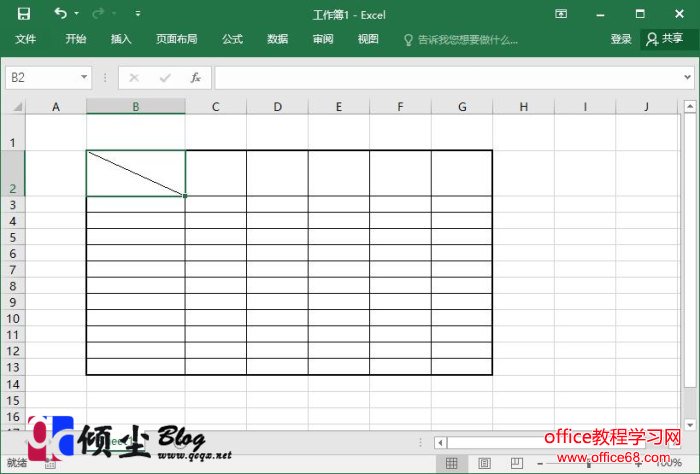Select row 15 header
Image resolution: width=700 pixels, height=474 pixels.
coord(13,400)
